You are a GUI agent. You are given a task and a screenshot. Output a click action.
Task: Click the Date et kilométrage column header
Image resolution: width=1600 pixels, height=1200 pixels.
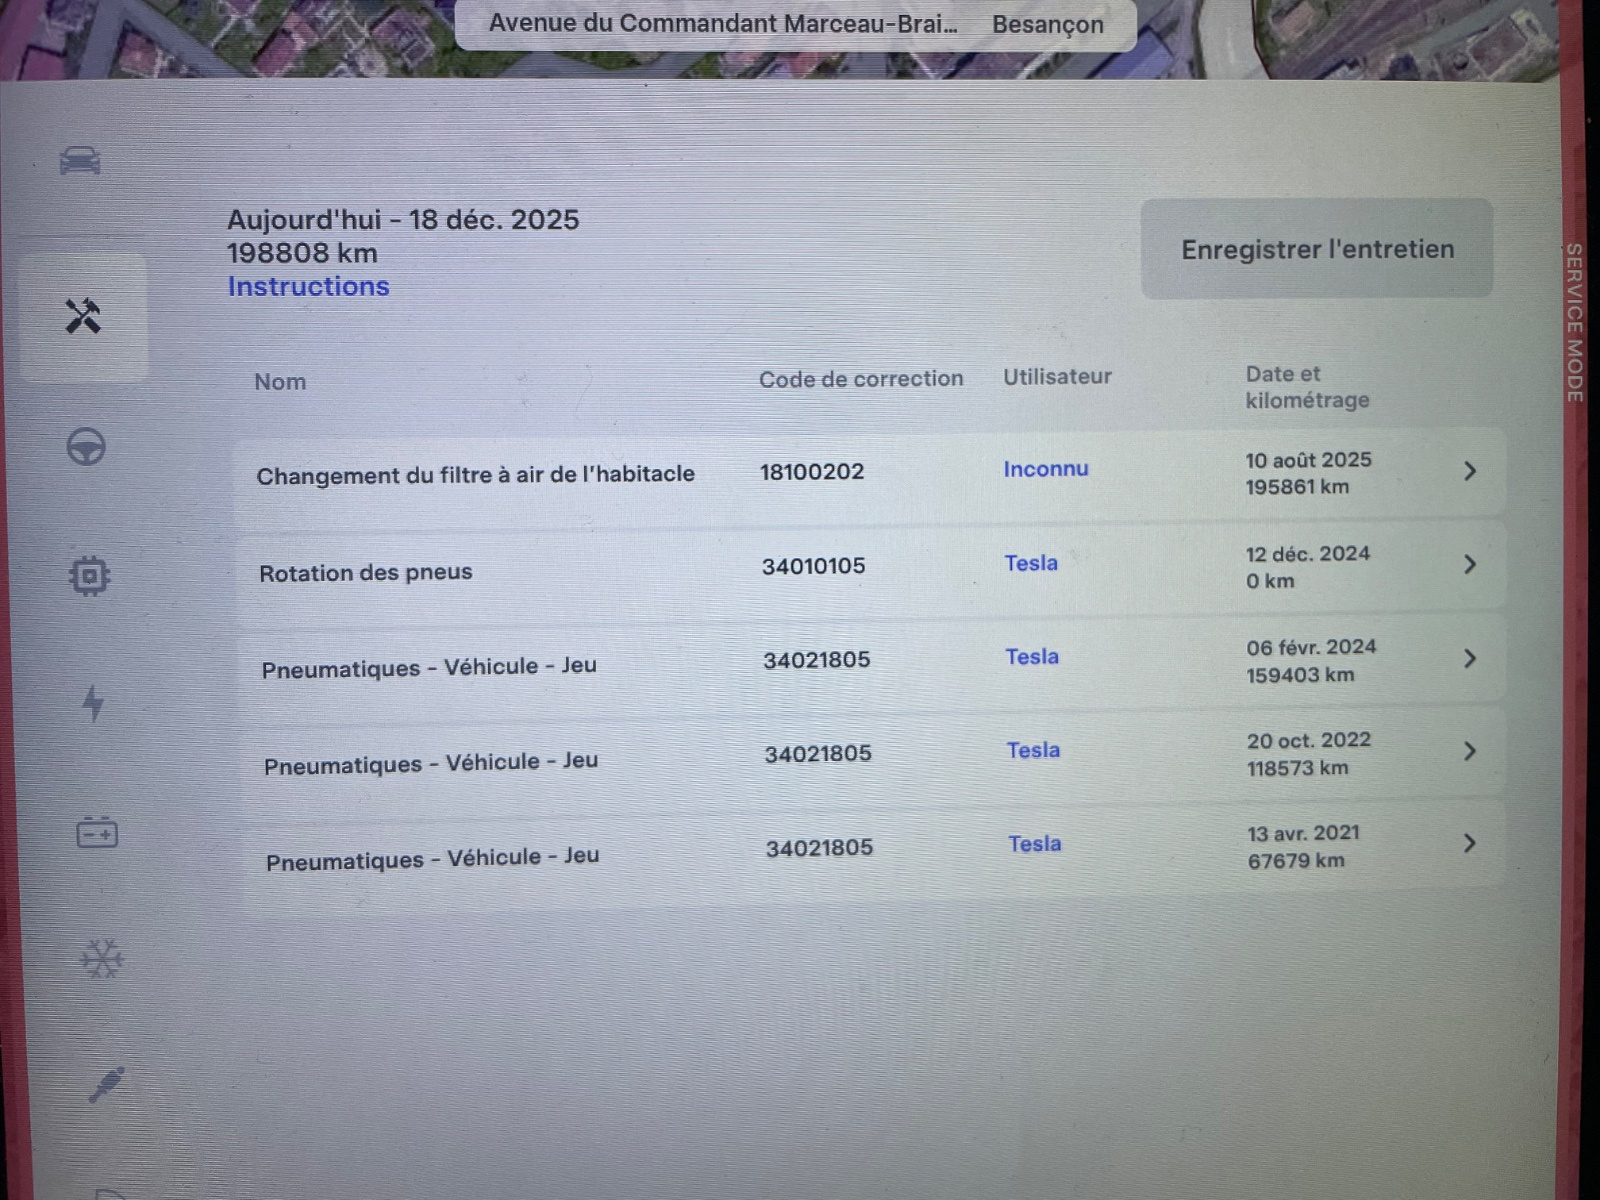click(1306, 387)
